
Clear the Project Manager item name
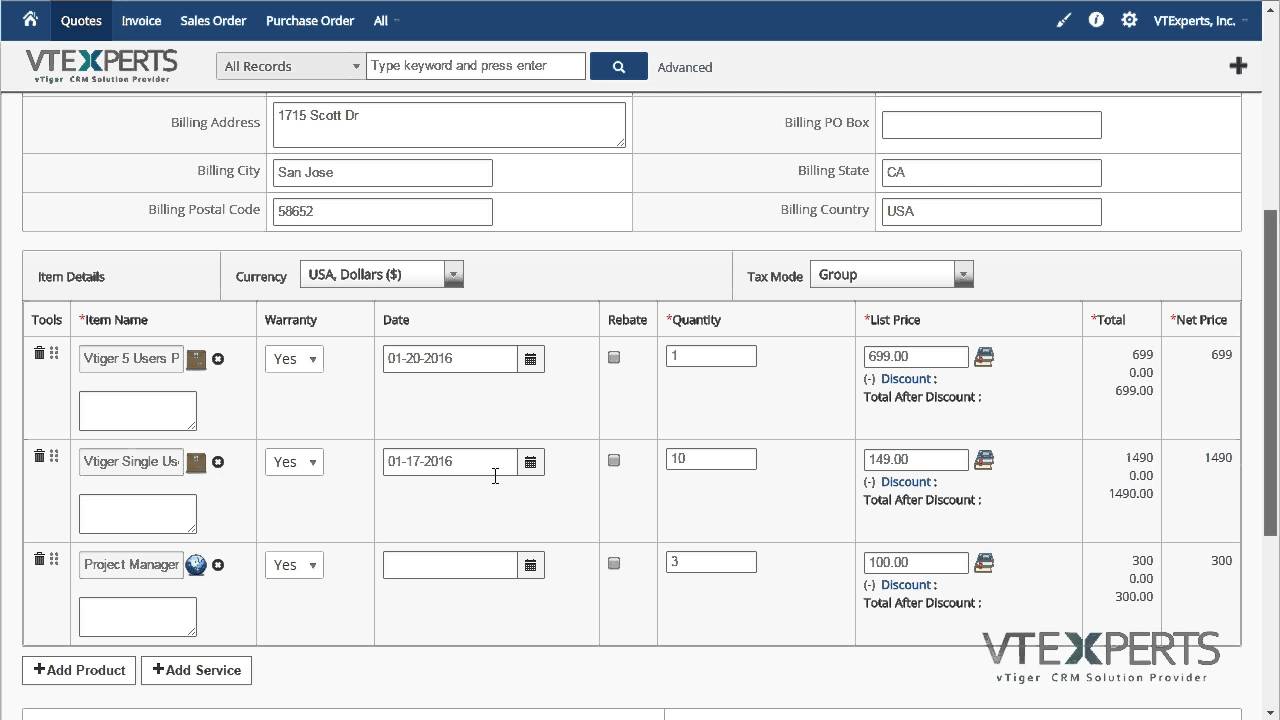pyautogui.click(x=218, y=565)
